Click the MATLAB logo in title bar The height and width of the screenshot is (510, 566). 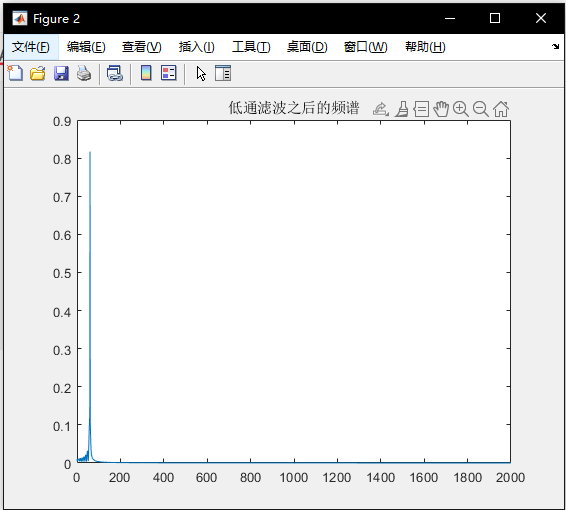(19, 18)
